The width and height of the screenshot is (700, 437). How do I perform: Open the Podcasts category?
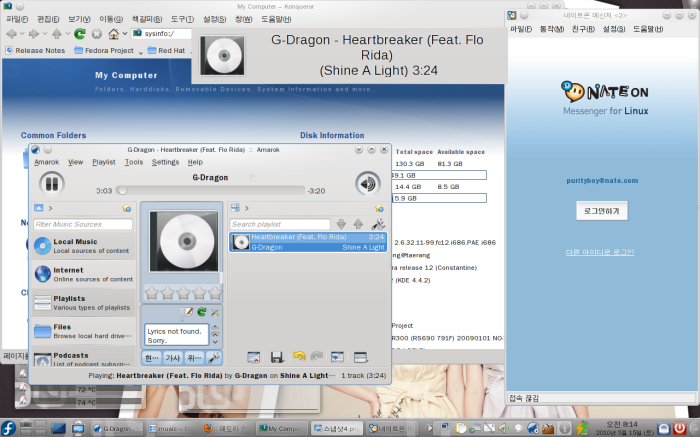(83, 357)
